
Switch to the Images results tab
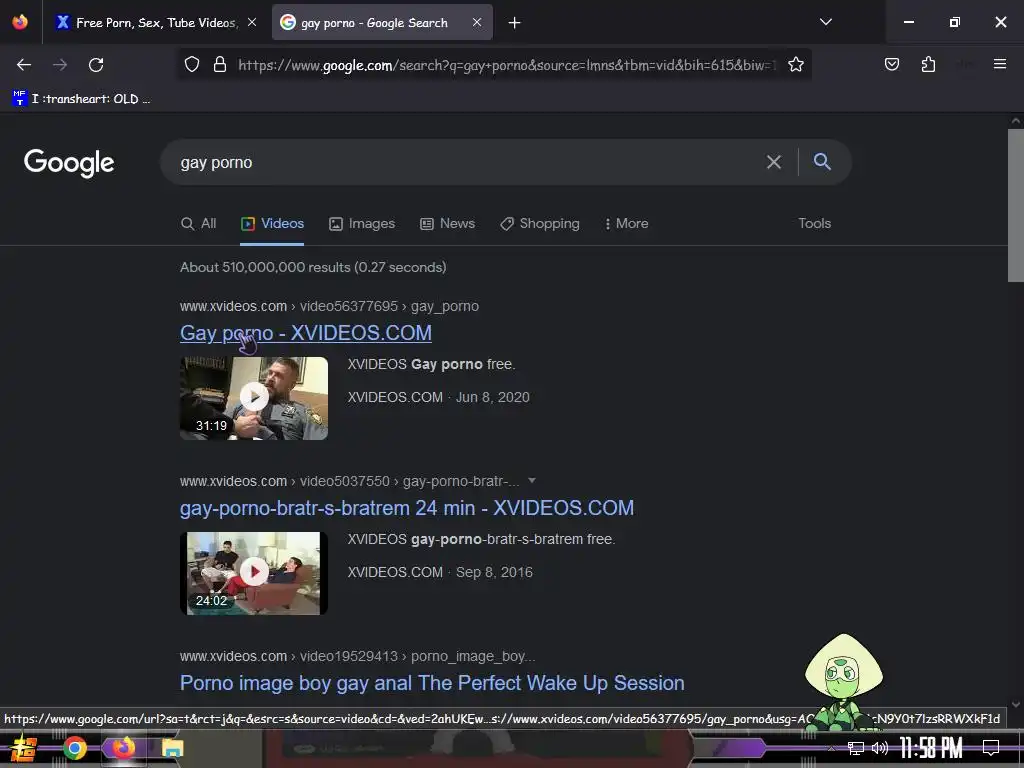pyautogui.click(x=362, y=223)
